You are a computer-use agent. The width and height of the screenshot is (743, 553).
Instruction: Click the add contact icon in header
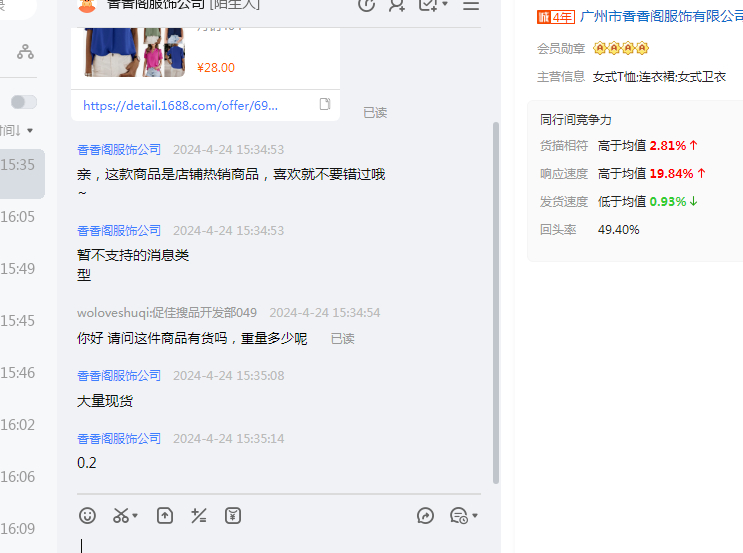coord(397,5)
